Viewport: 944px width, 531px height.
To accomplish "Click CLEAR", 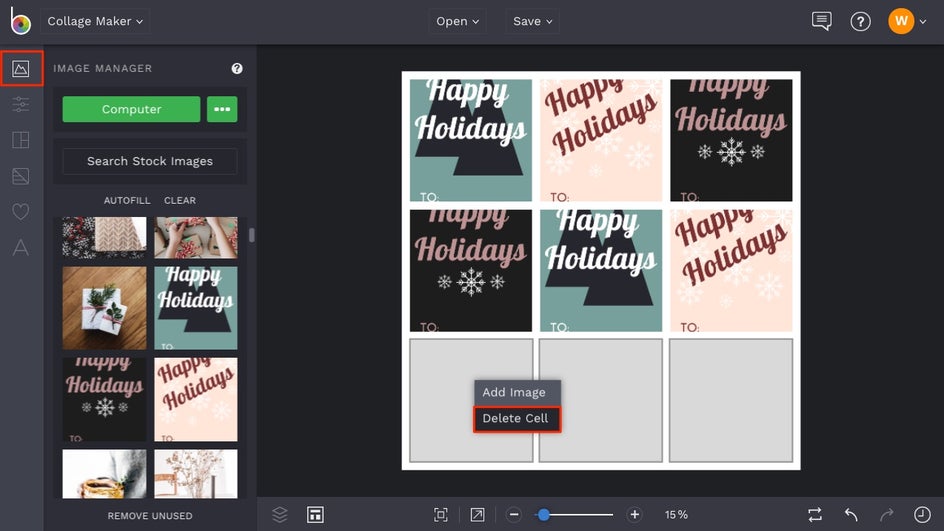I will (180, 200).
